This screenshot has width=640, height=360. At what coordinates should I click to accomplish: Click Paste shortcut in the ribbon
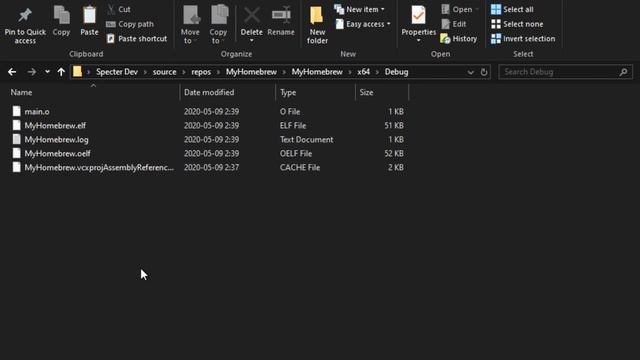click(137, 39)
